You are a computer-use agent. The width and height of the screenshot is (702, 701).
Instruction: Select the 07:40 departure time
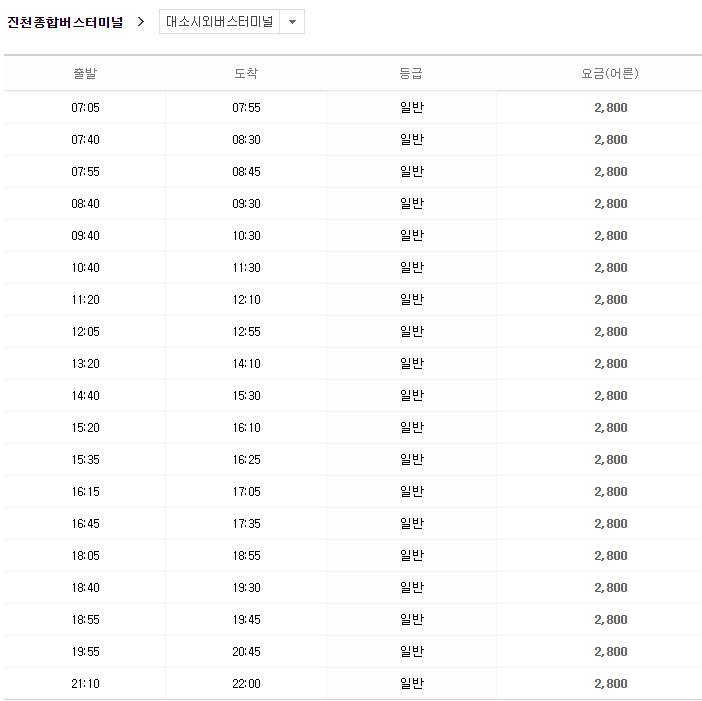pyautogui.click(x=85, y=140)
